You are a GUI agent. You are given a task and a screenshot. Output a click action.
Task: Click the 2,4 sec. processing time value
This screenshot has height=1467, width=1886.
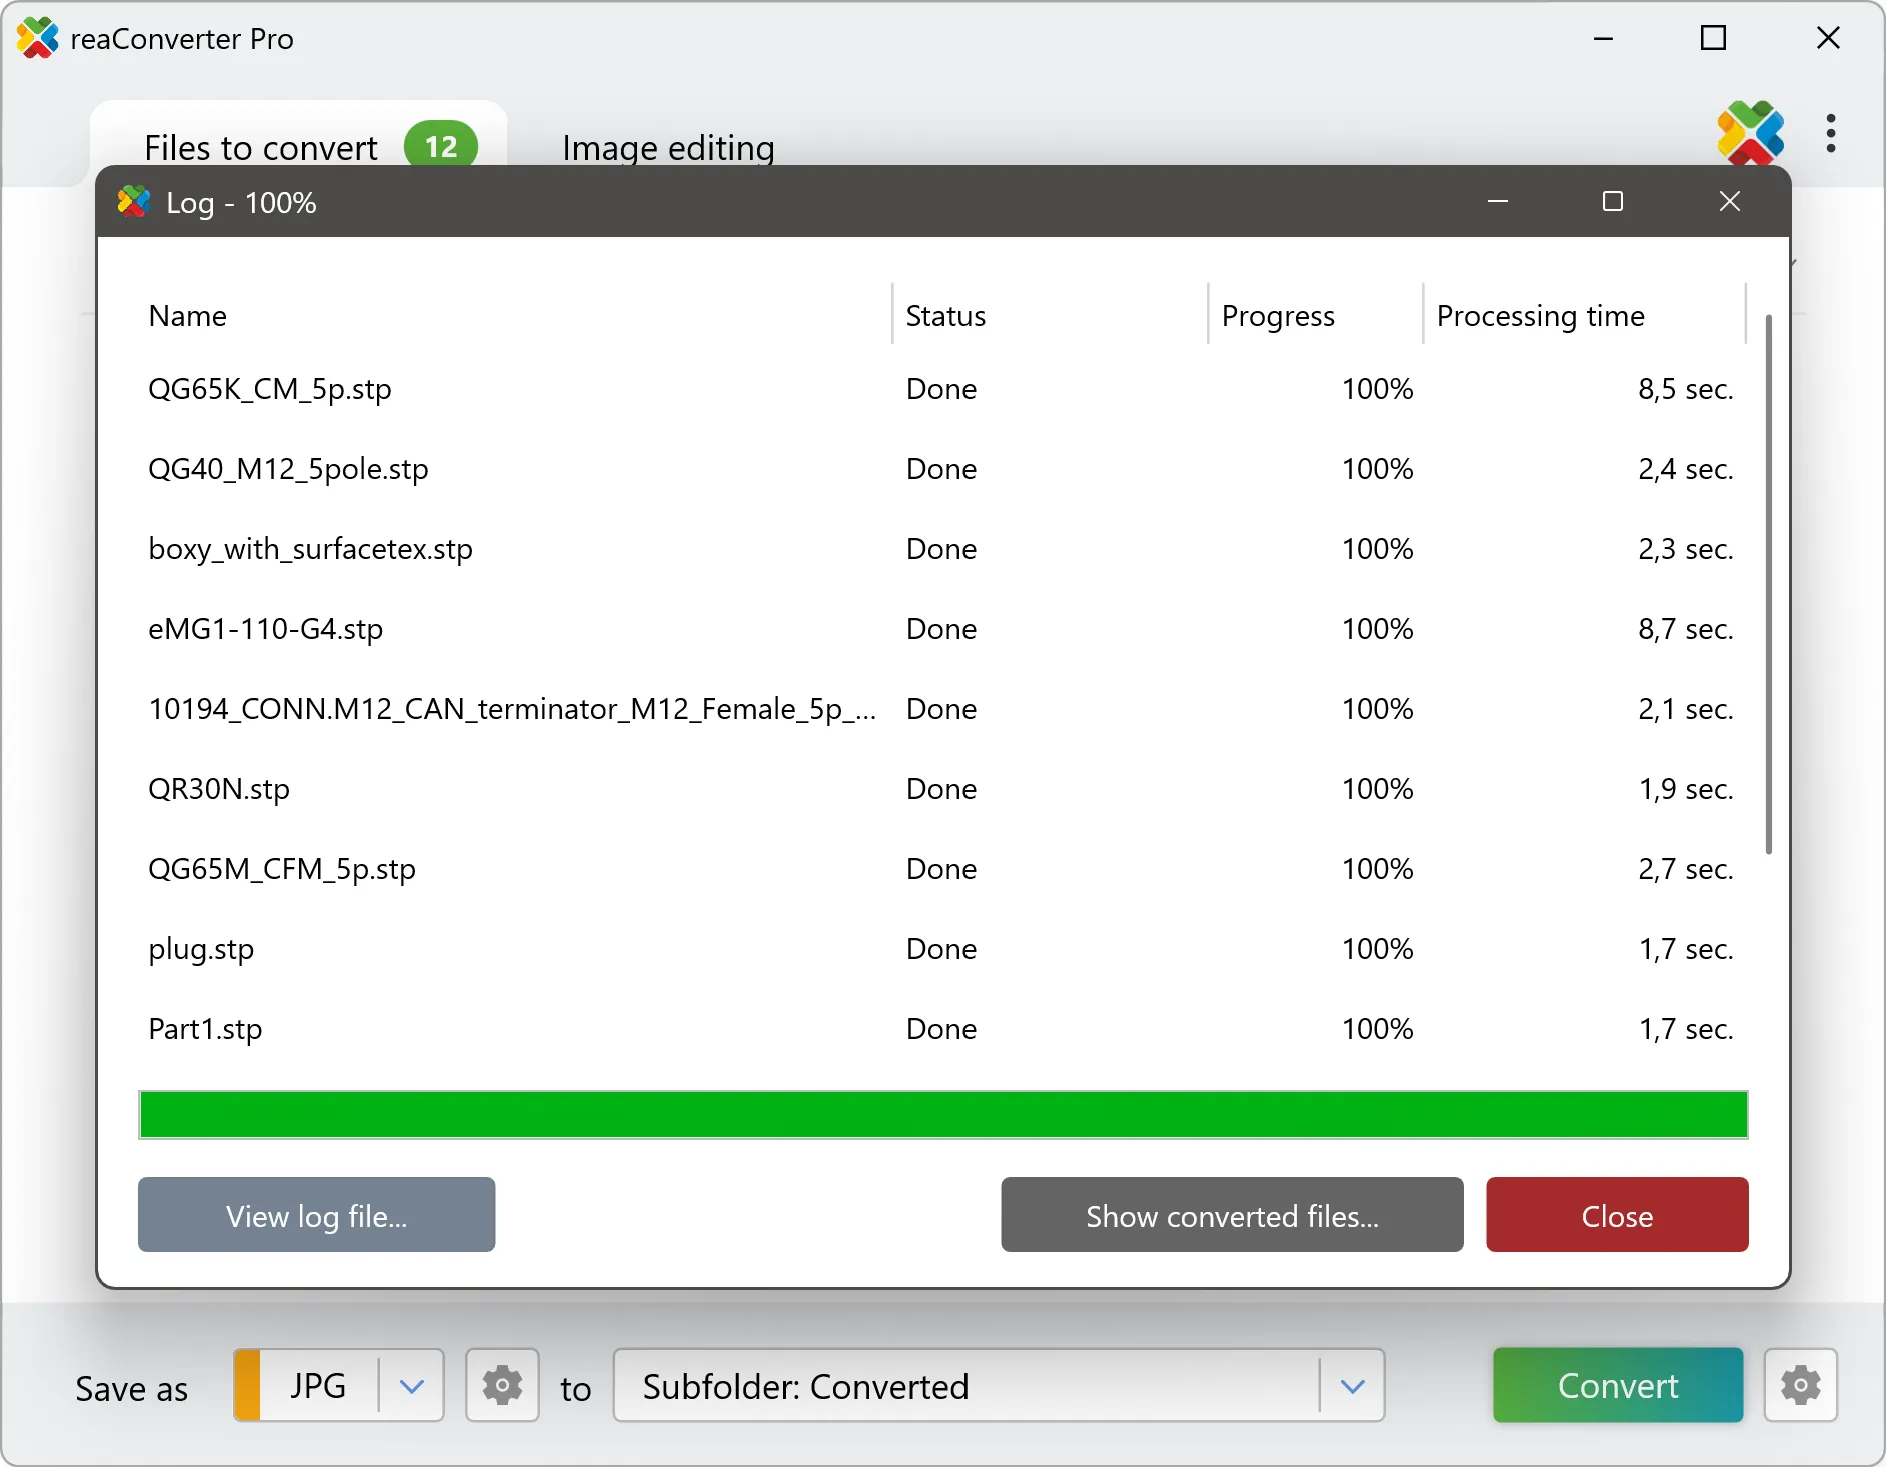click(x=1685, y=469)
